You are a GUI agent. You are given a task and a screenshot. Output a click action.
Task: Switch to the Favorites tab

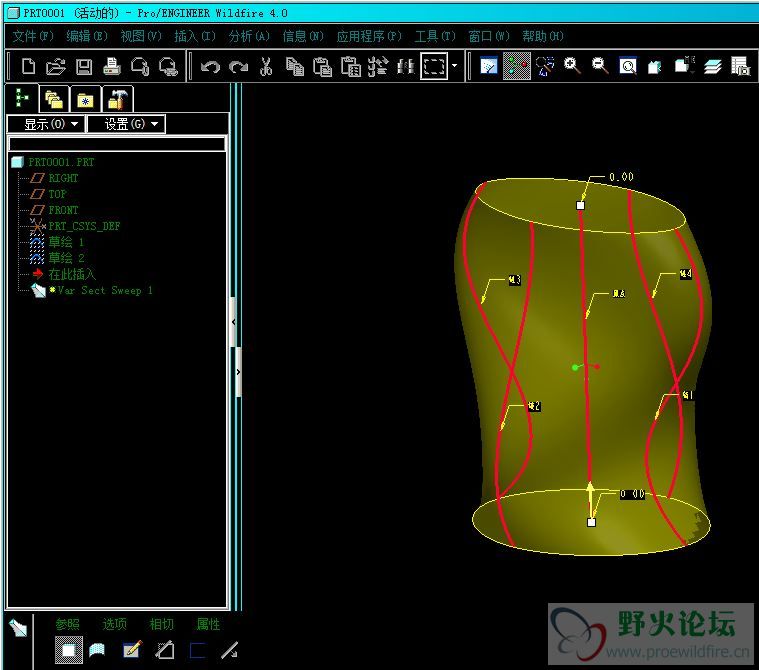(85, 99)
